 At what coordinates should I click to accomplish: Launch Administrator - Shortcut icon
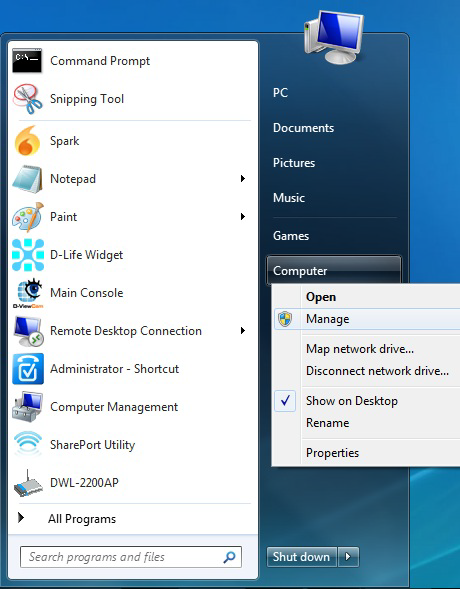(x=28, y=369)
